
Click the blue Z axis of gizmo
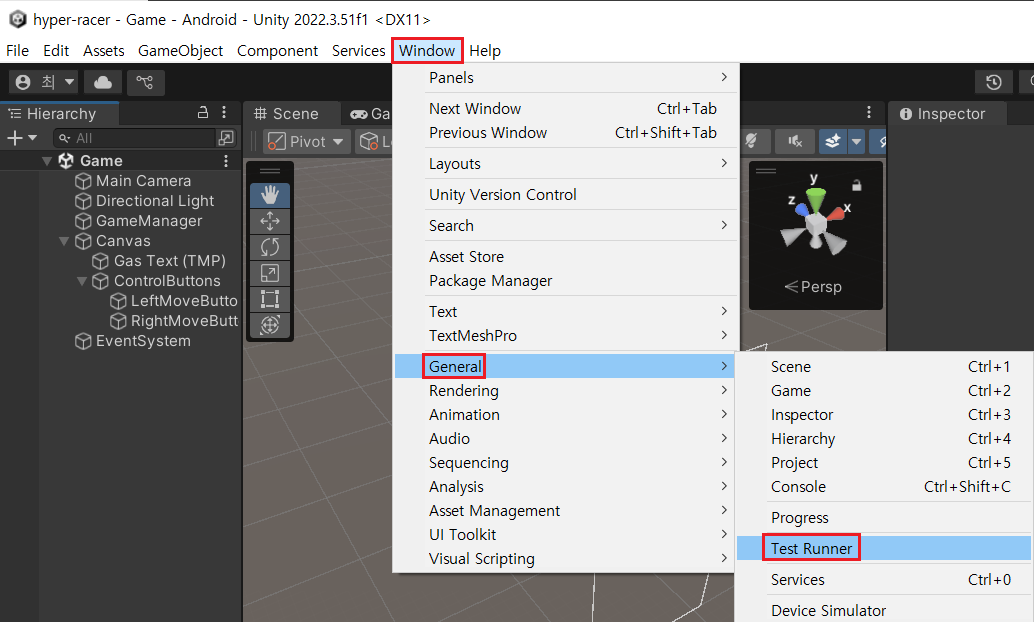click(x=801, y=208)
